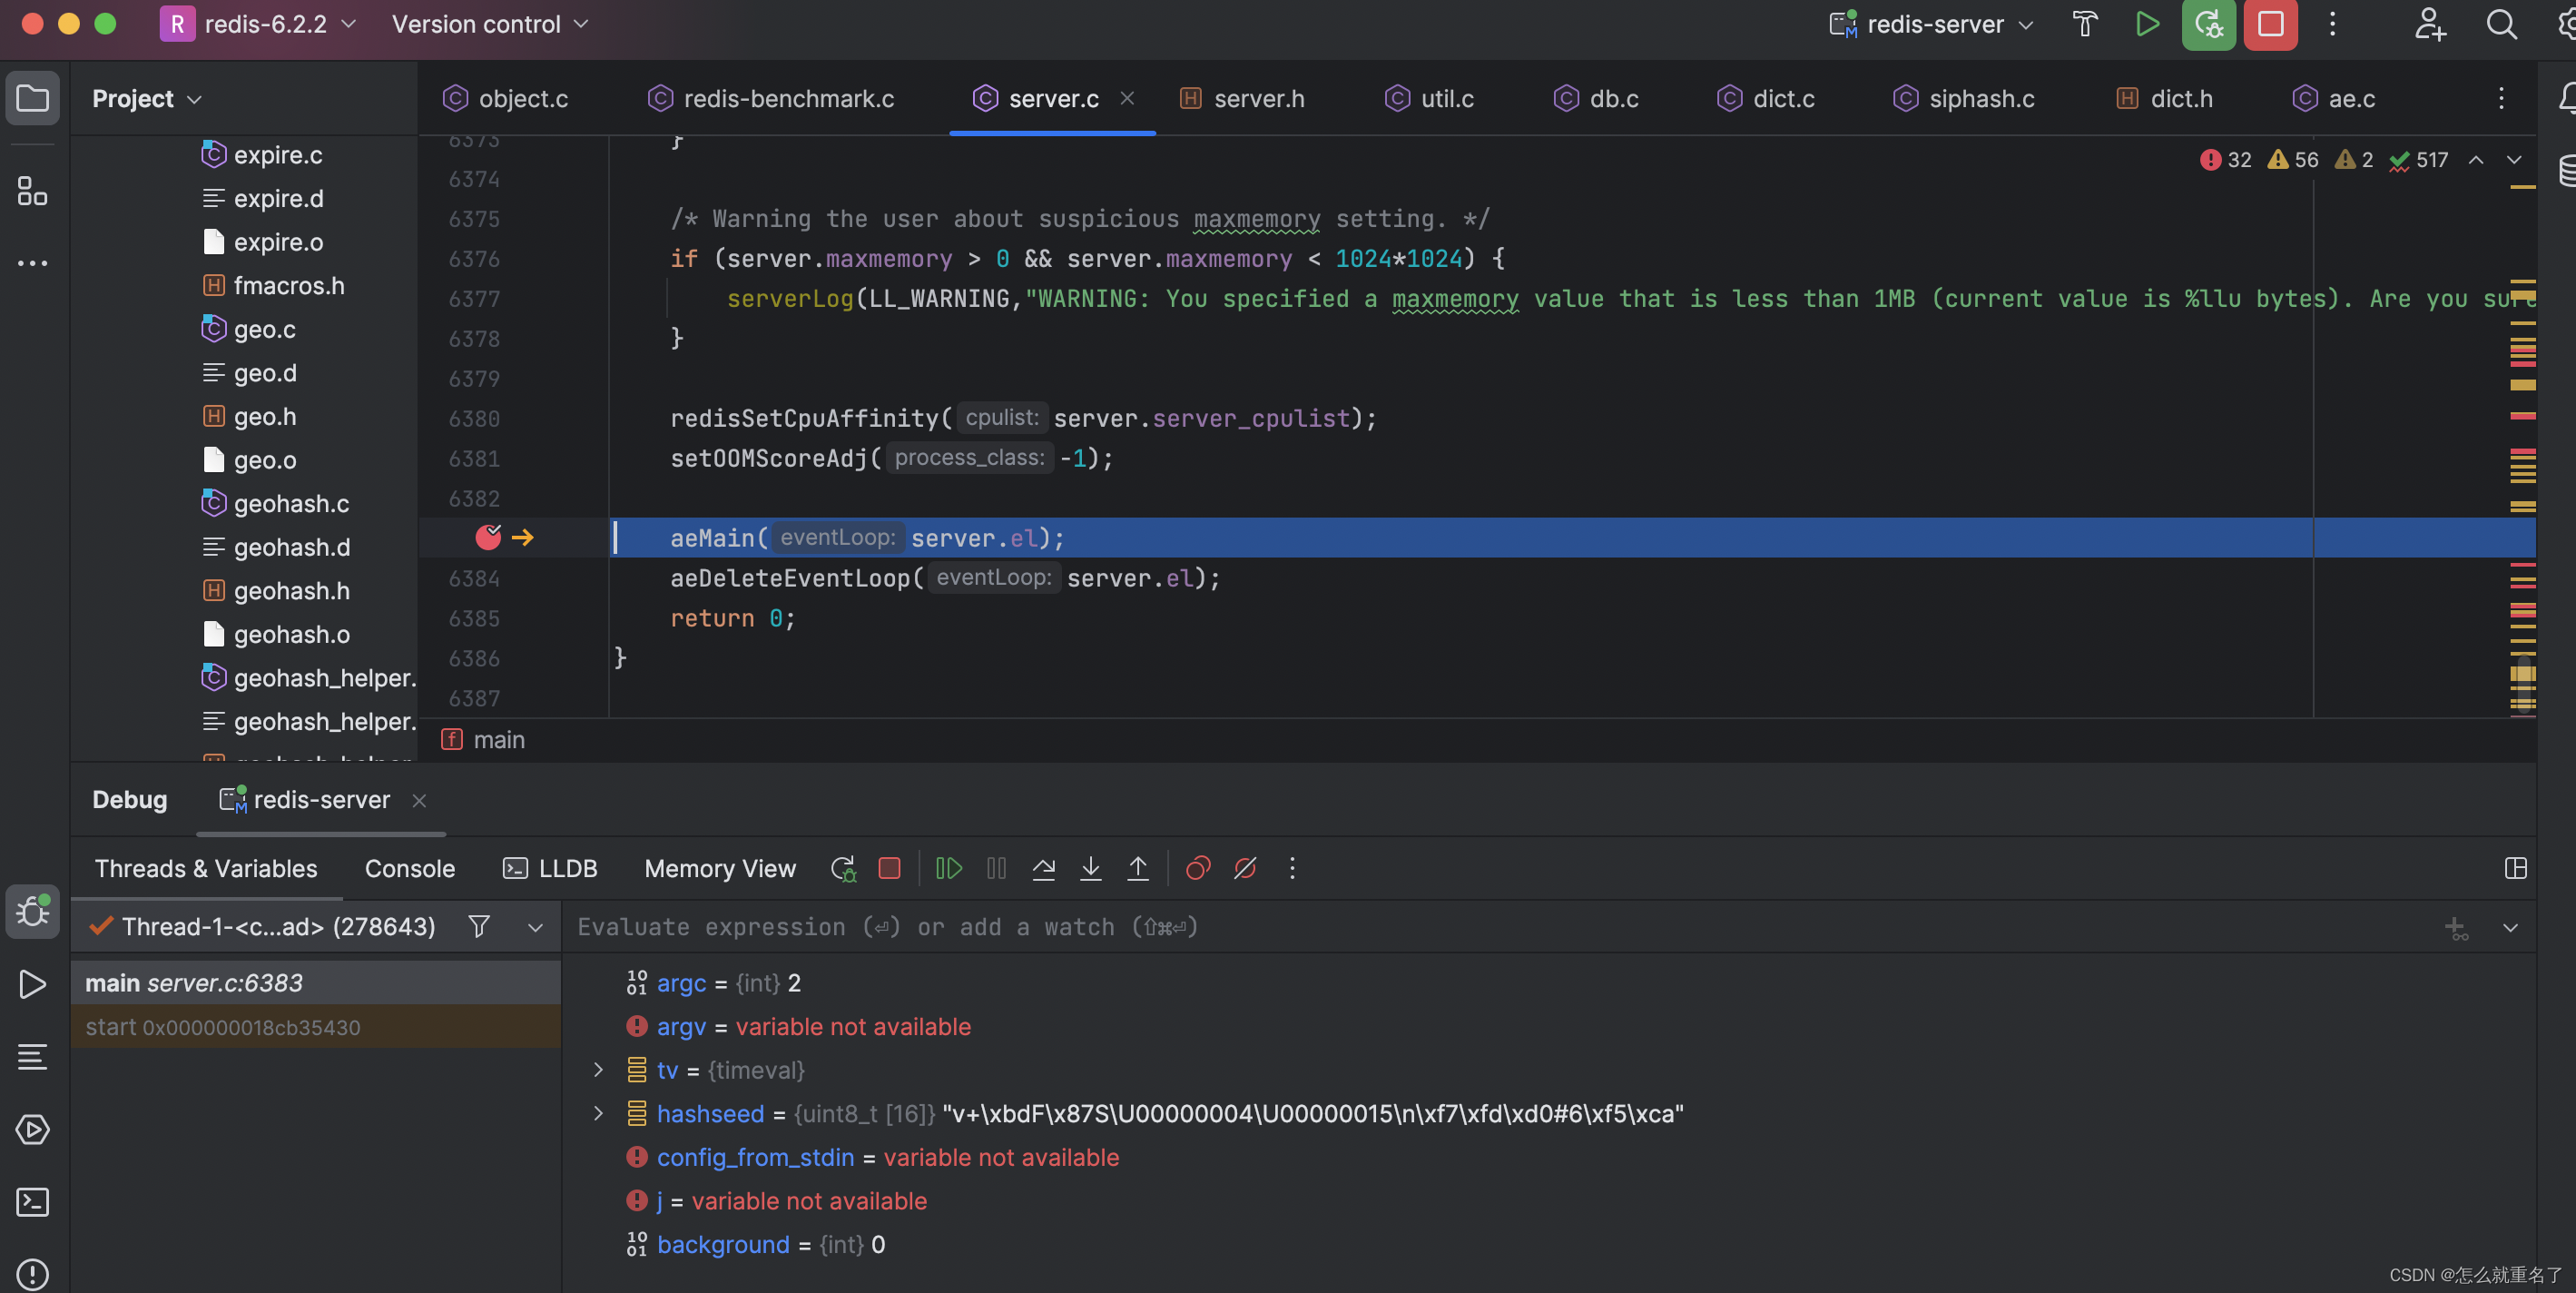This screenshot has width=2576, height=1293.
Task: Click the Step Over icon
Action: pos(1043,868)
